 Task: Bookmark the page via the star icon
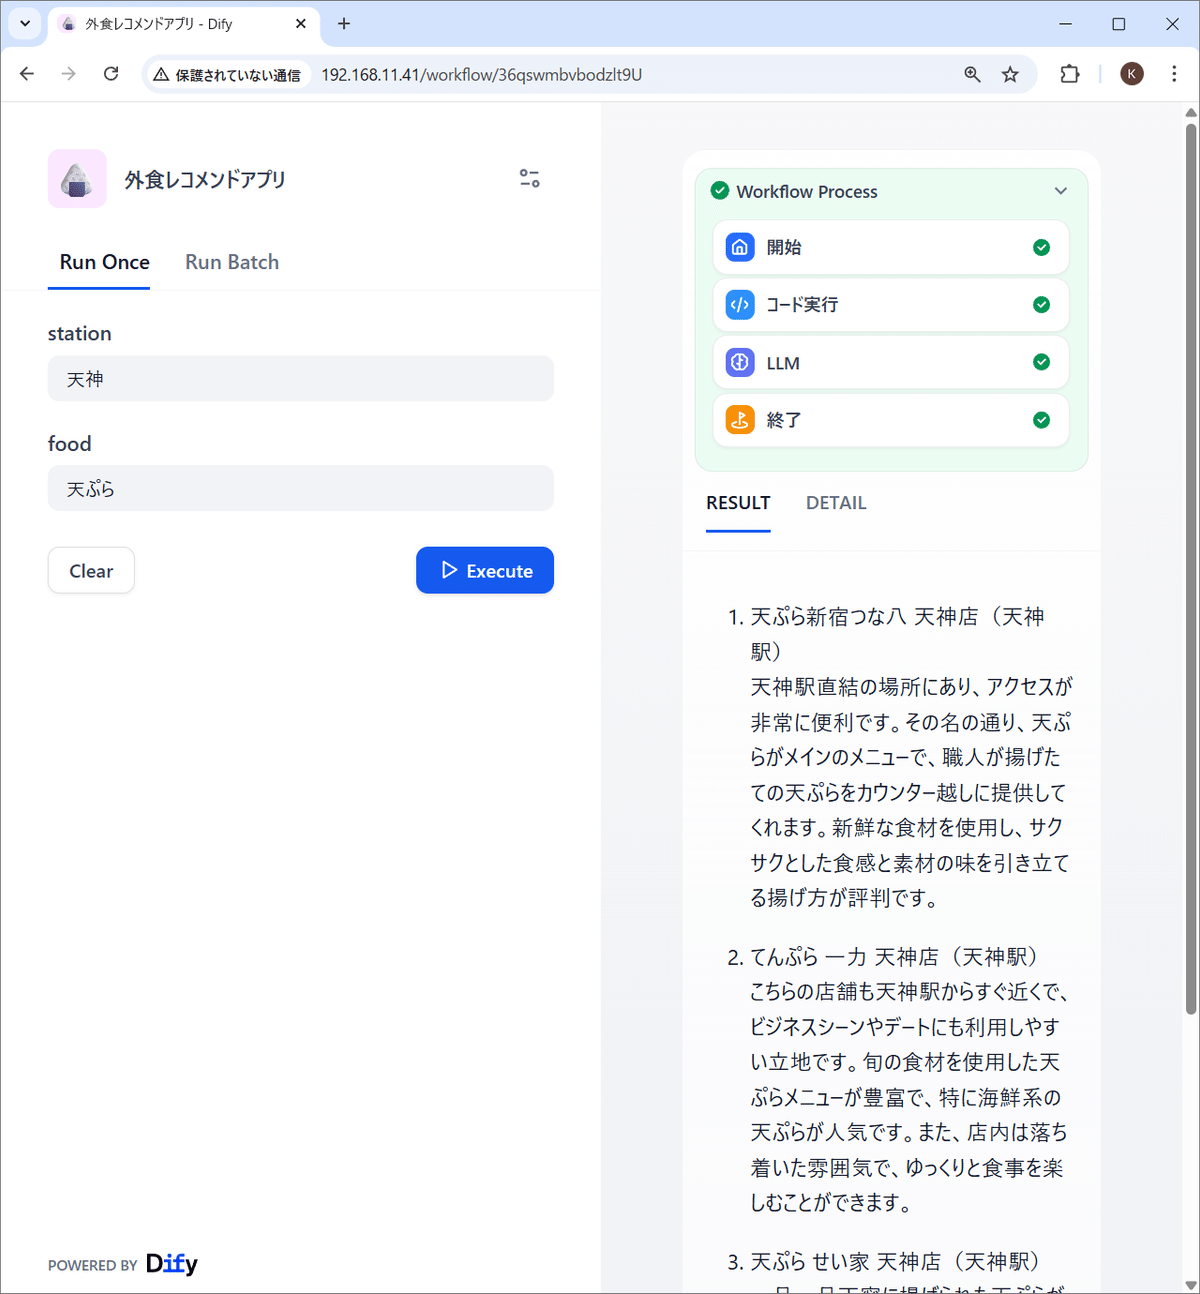click(x=1010, y=74)
